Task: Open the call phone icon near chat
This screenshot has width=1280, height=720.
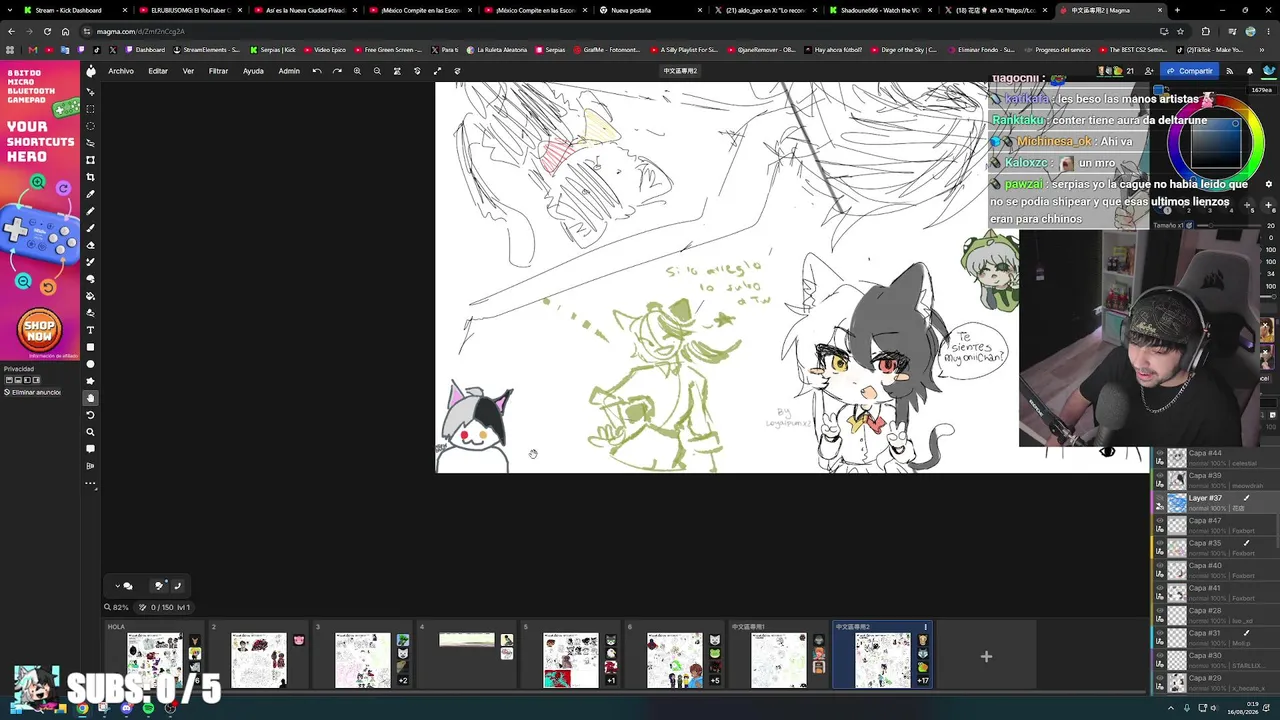Action: point(177,585)
